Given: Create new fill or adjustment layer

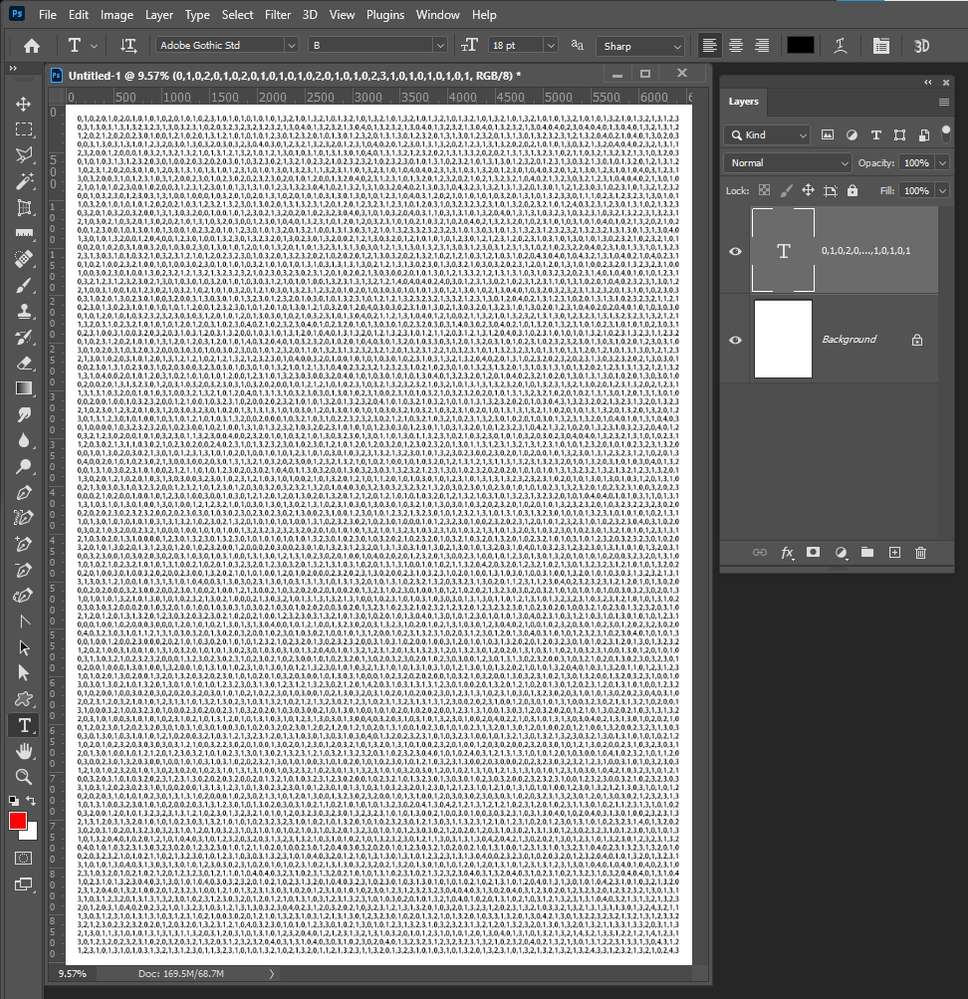Looking at the screenshot, I should click(x=841, y=552).
